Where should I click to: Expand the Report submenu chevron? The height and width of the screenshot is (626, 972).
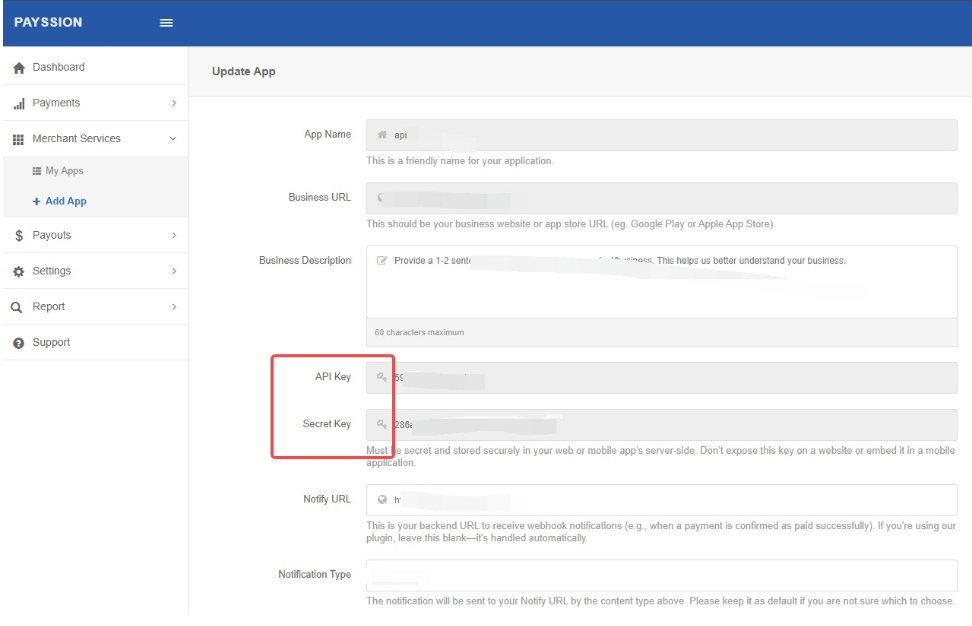pos(173,307)
